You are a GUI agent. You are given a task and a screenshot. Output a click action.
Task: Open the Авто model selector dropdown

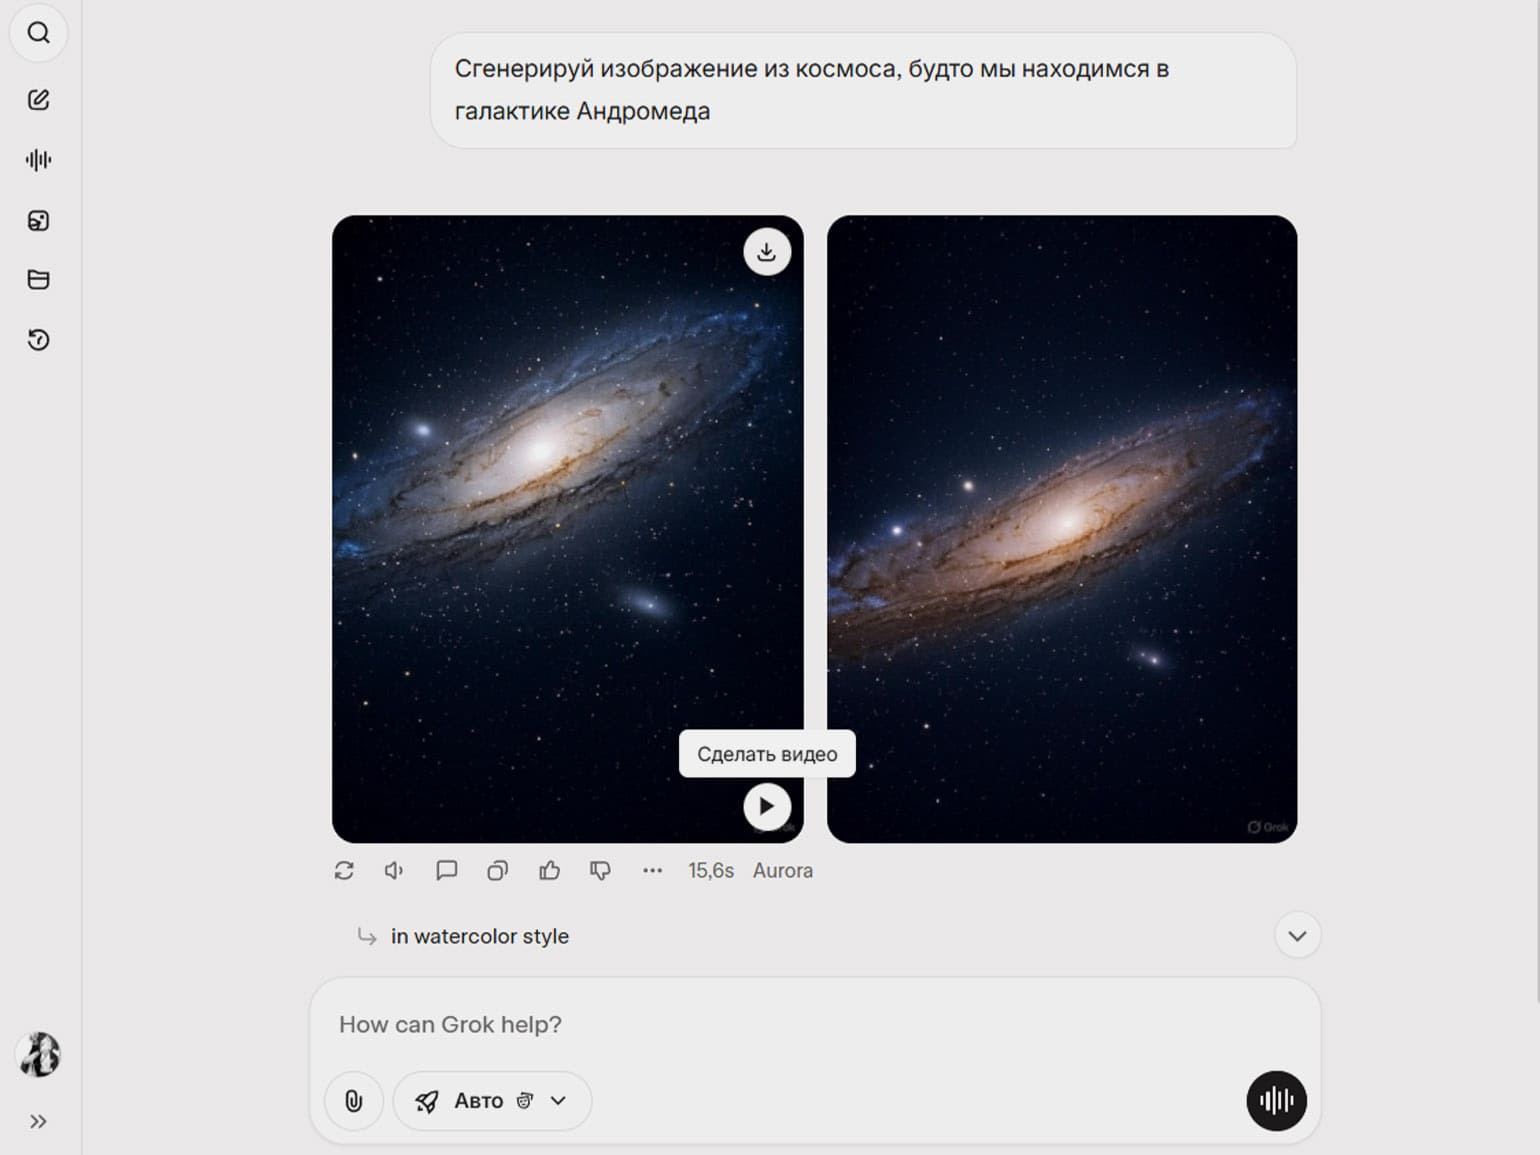coord(492,1101)
